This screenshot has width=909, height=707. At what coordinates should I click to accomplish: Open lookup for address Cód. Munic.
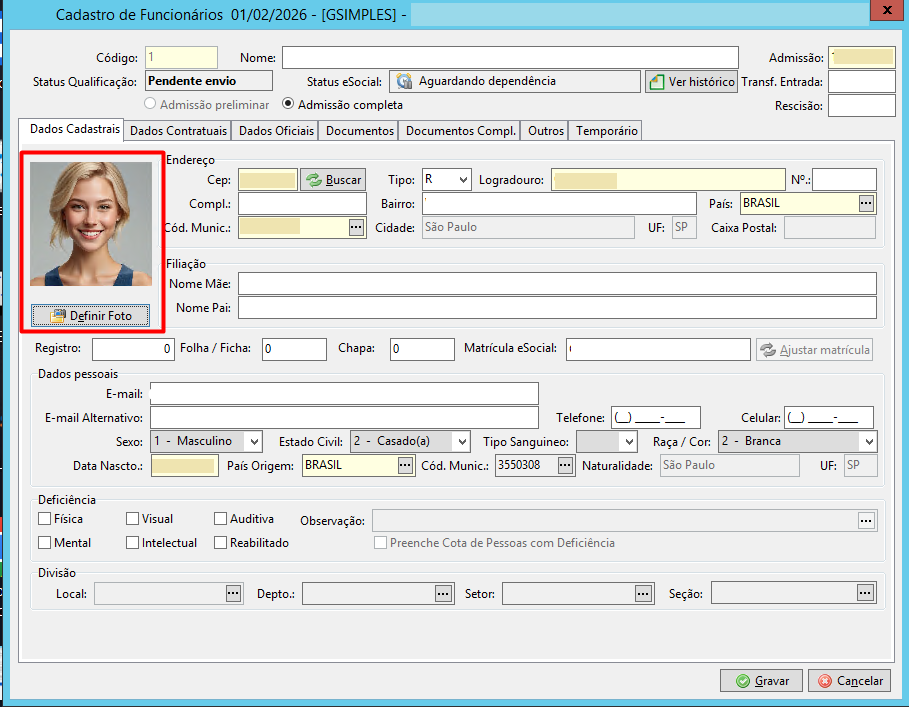coord(356,228)
